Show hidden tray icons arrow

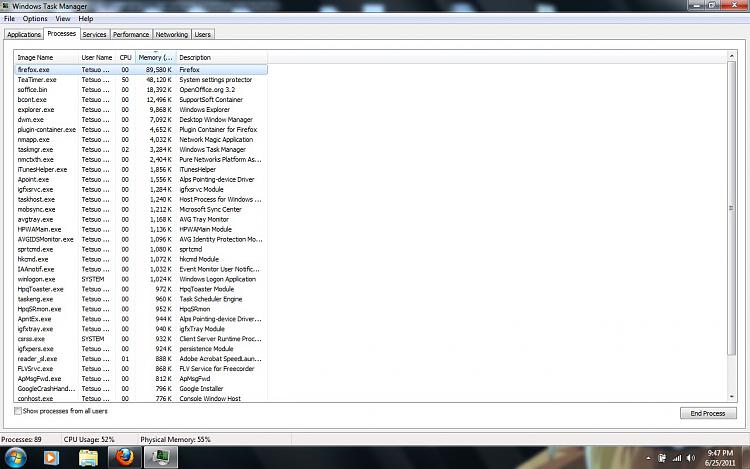[648, 458]
